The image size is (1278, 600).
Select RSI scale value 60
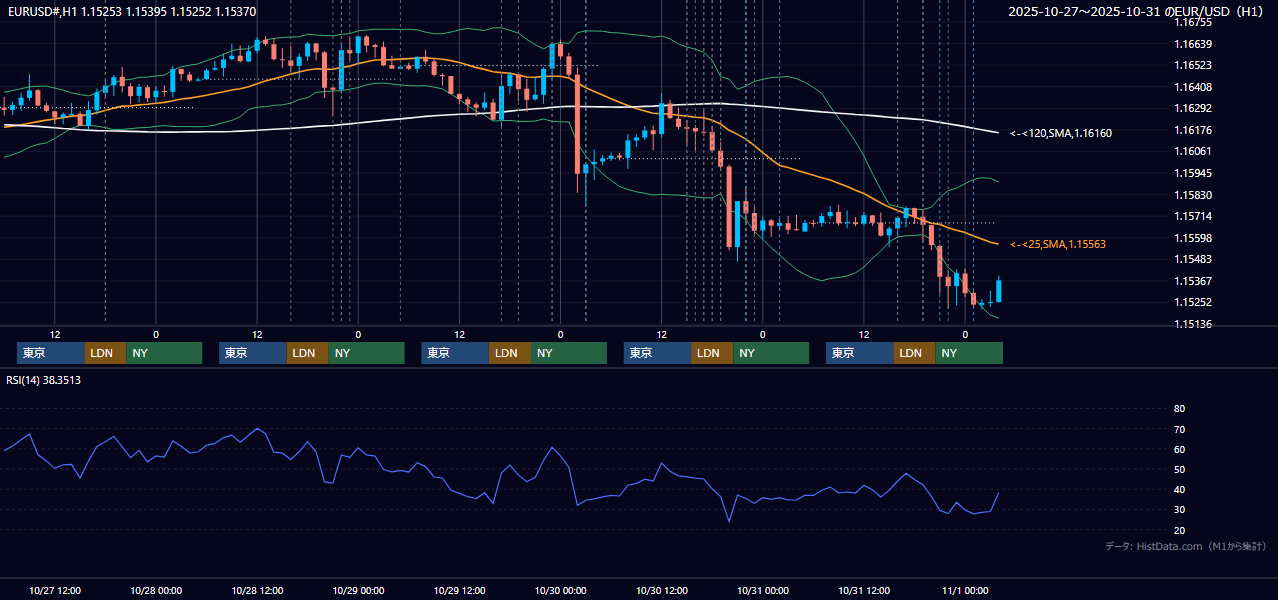[x=1179, y=449]
